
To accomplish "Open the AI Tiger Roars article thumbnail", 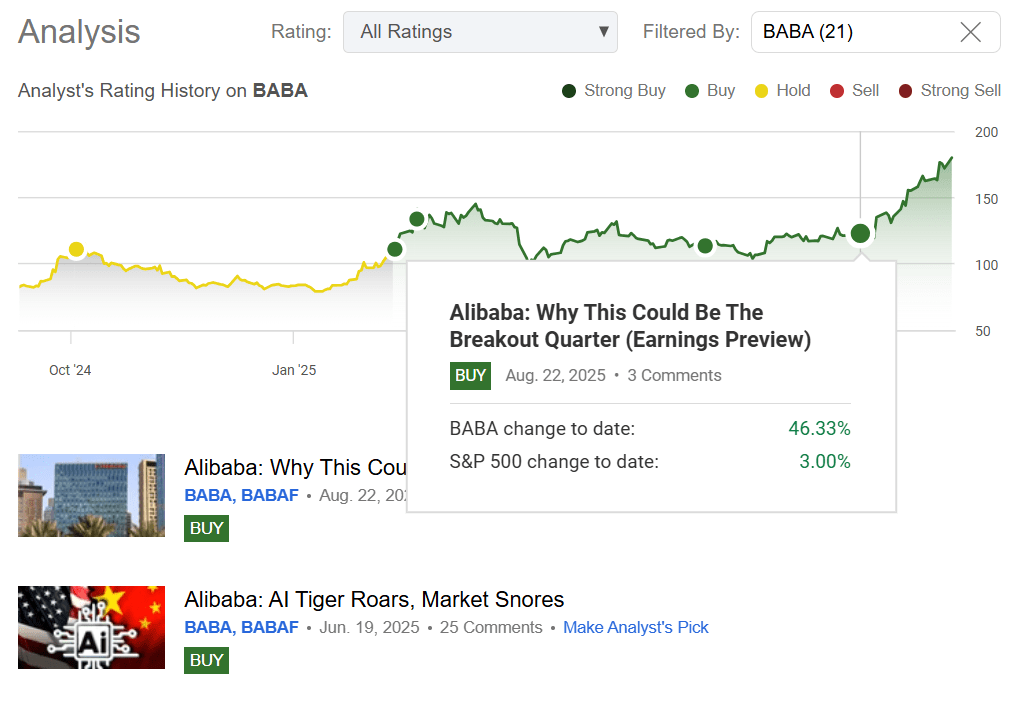I will pyautogui.click(x=91, y=627).
